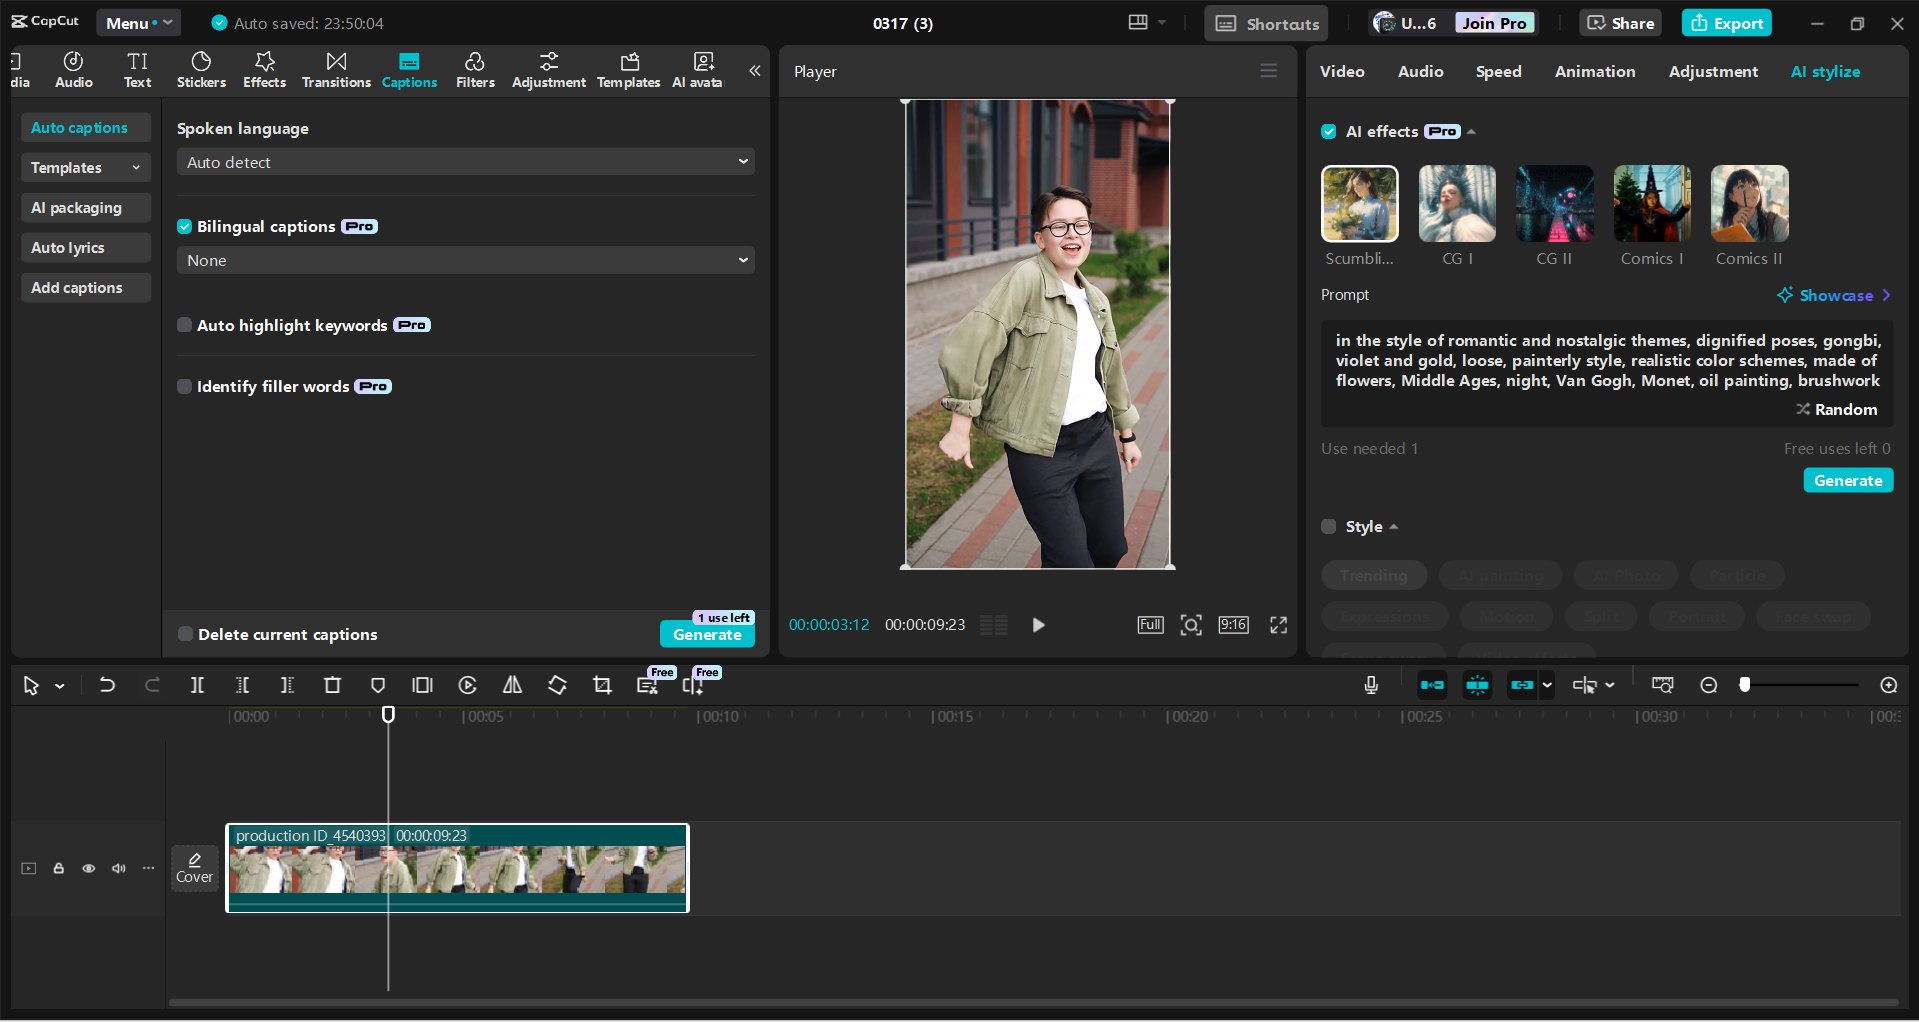Click the player fullscreen expand icon

coord(1278,625)
